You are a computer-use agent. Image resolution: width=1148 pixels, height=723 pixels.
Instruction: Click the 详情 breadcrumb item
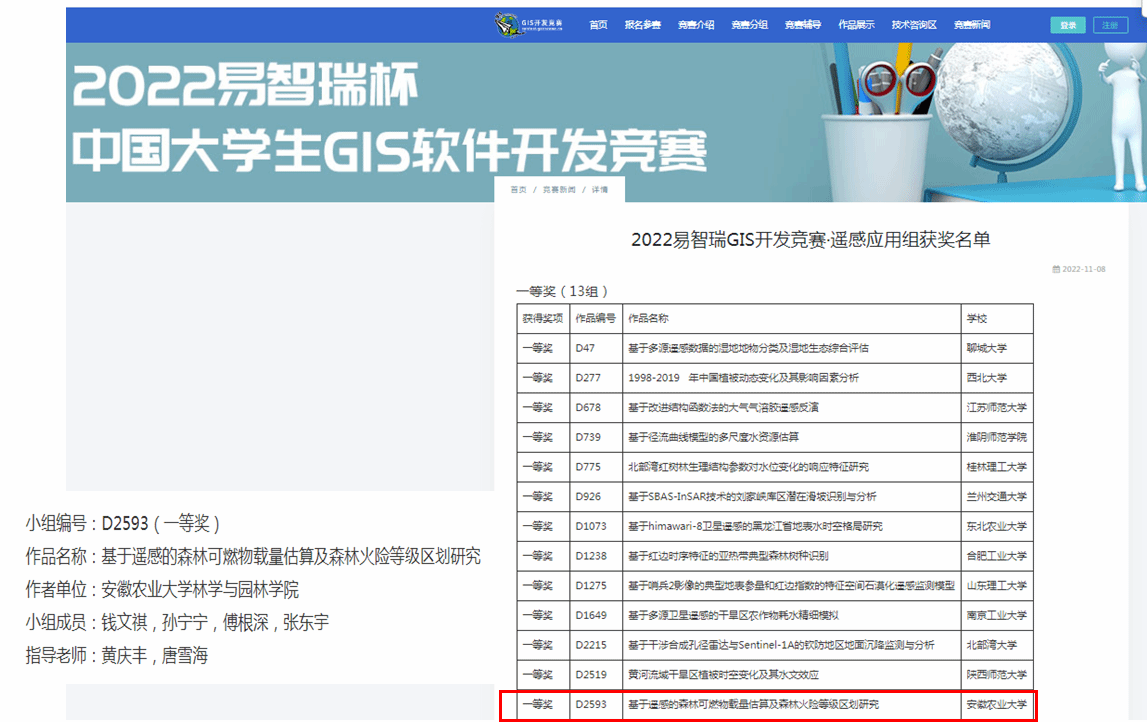click(x=600, y=189)
